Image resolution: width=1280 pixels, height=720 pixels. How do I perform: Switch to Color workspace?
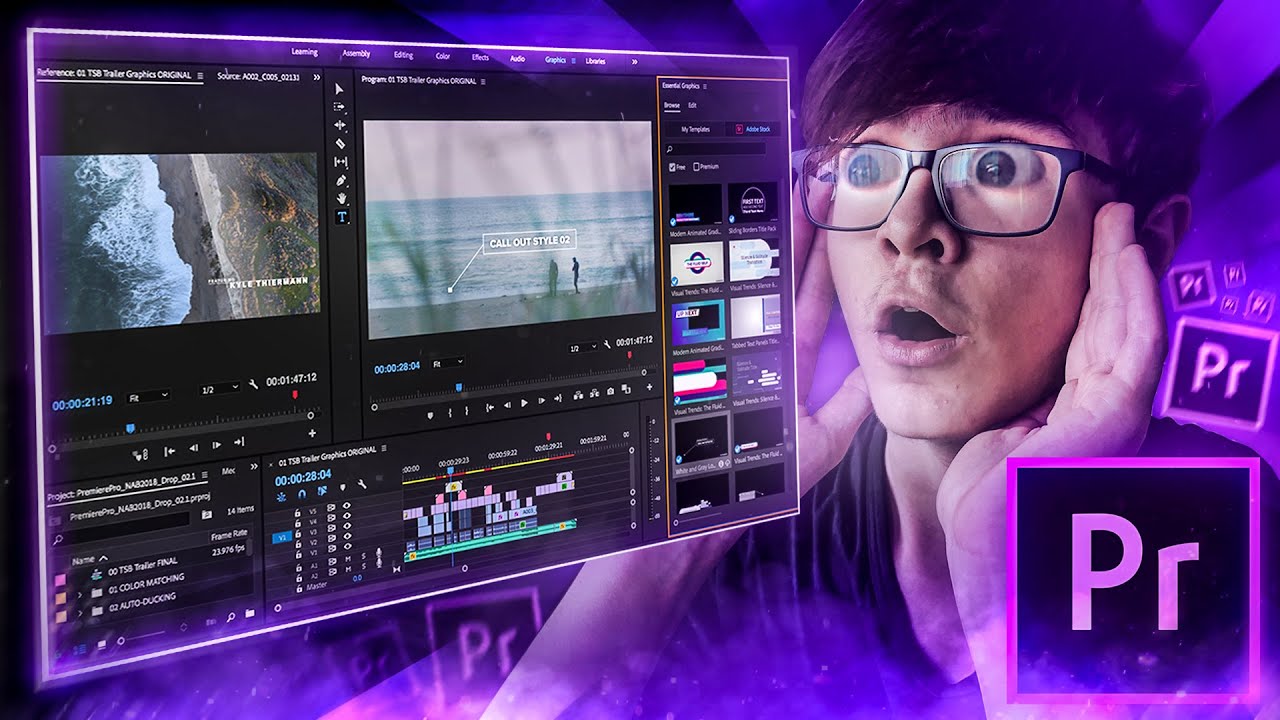(x=443, y=56)
